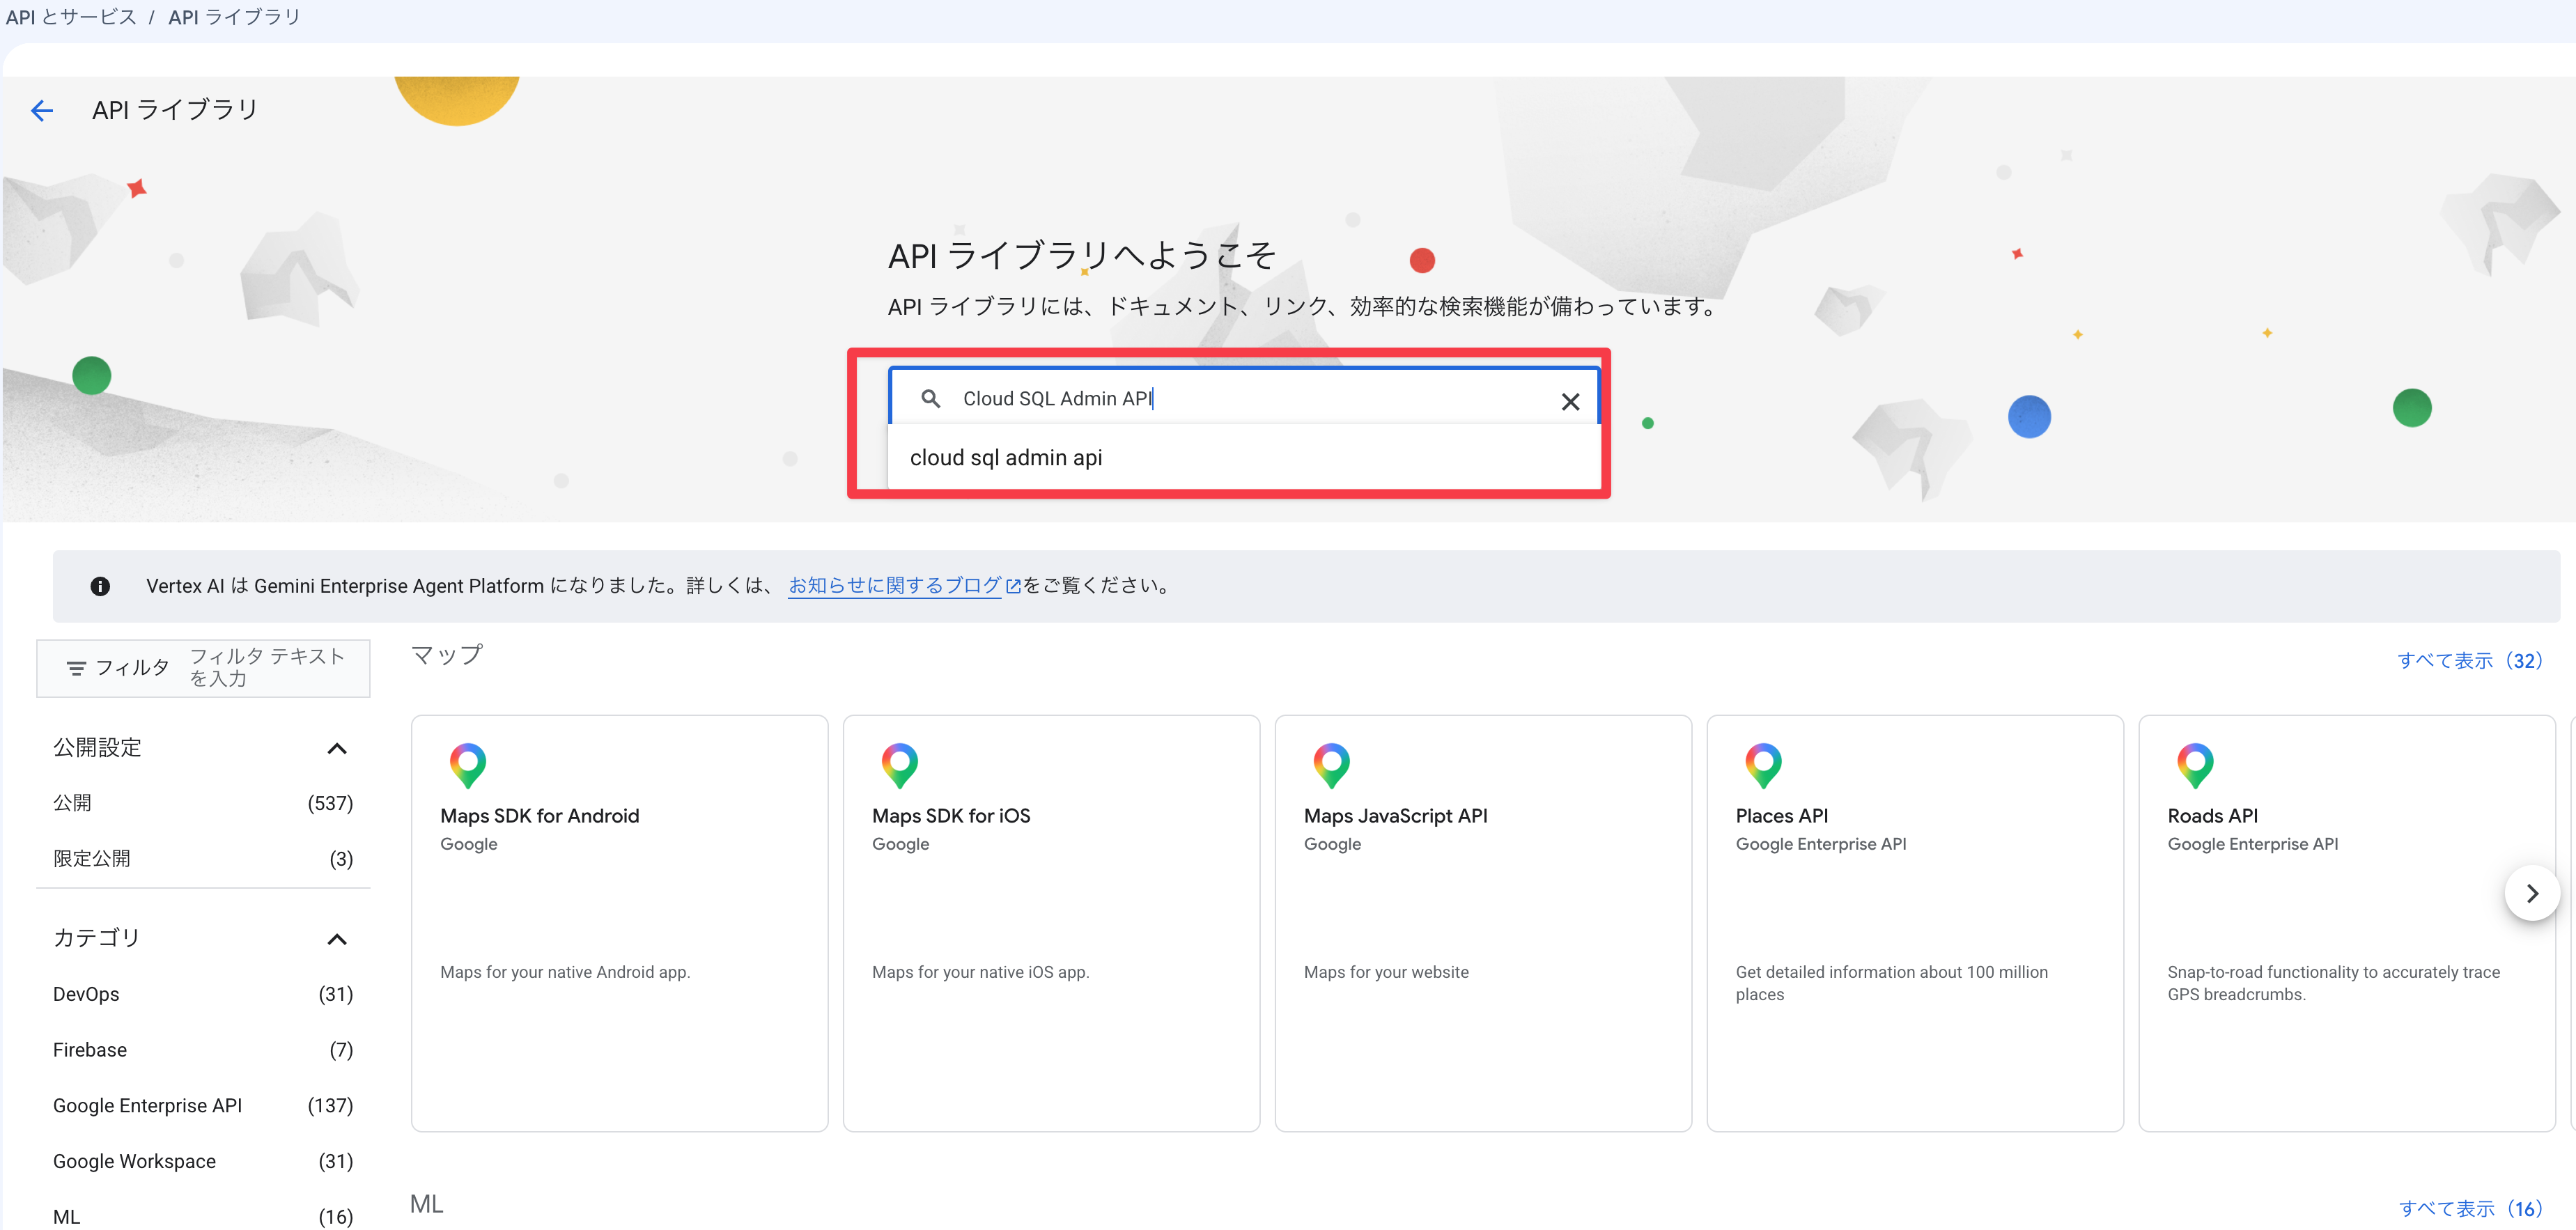Open Places API card title

pos(1781,816)
